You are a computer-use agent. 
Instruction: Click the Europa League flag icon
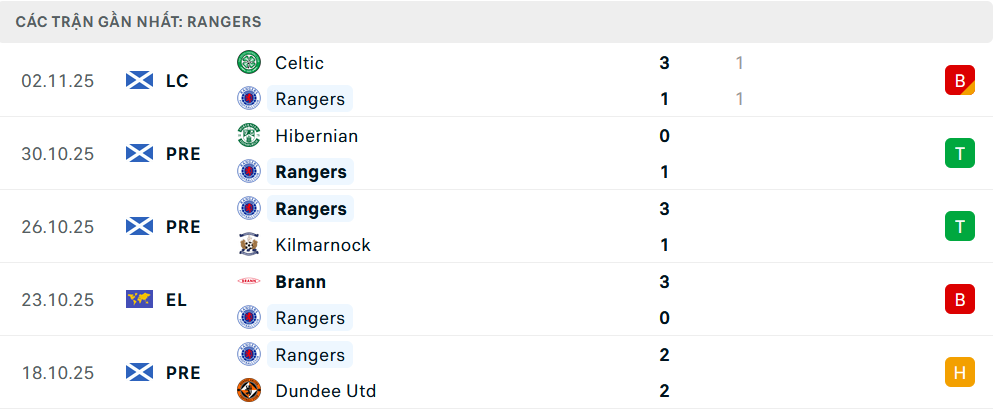click(x=139, y=299)
